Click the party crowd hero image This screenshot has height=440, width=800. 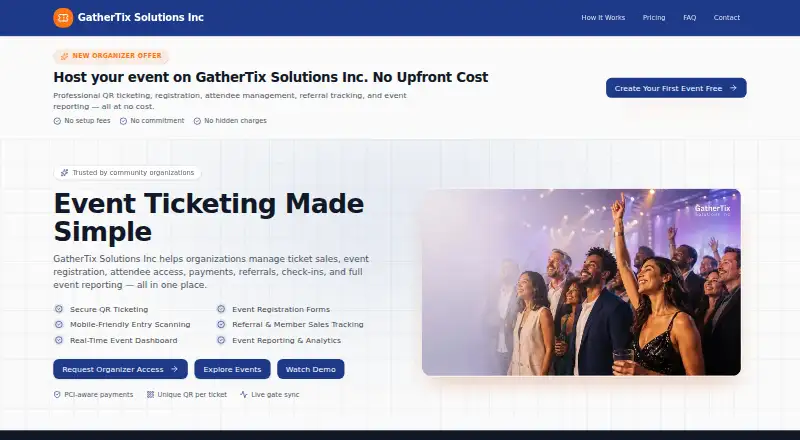pos(581,282)
